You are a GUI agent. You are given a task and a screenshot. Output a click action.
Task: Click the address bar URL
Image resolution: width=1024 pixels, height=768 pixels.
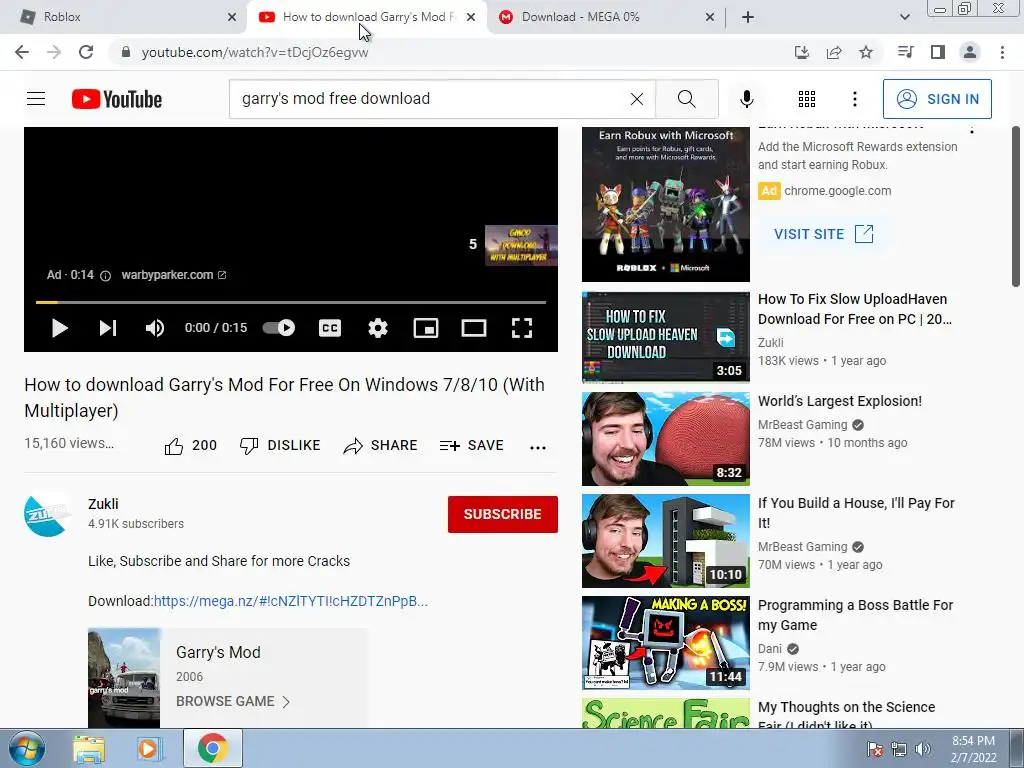pos(255,52)
